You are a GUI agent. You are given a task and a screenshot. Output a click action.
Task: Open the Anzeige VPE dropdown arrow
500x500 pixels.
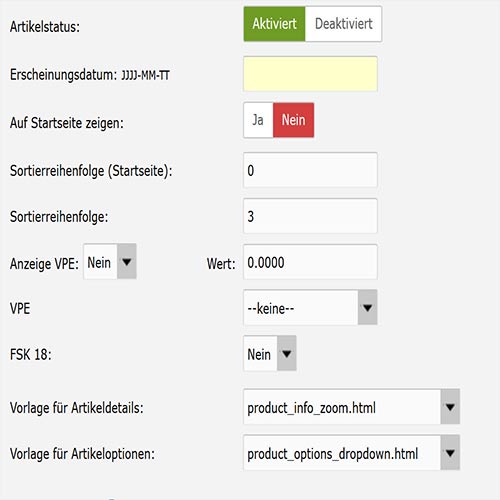click(127, 262)
